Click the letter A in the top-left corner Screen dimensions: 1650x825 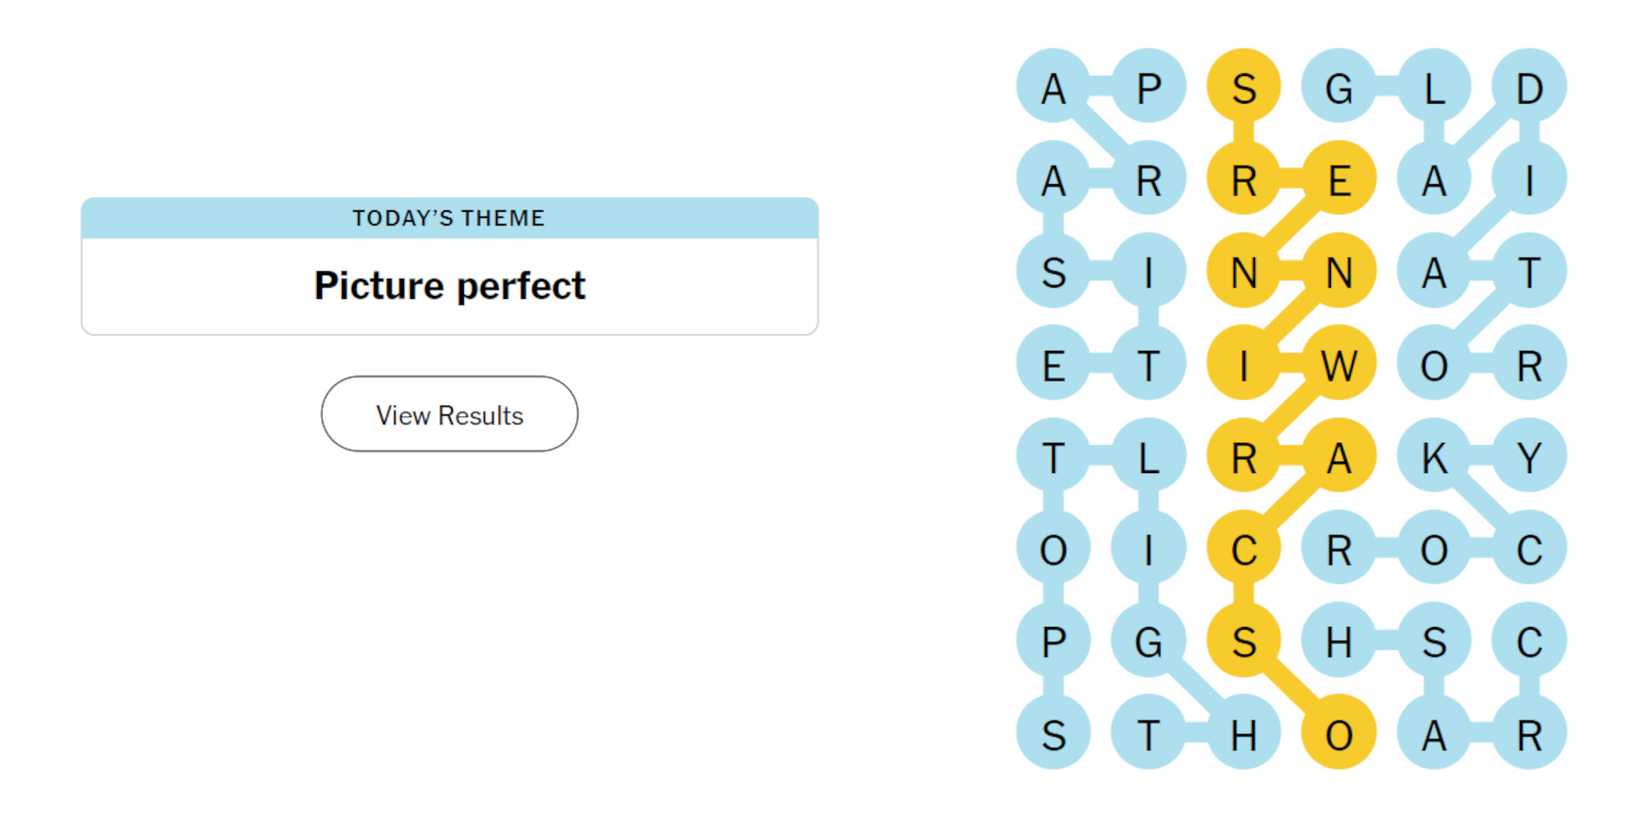pos(1053,89)
